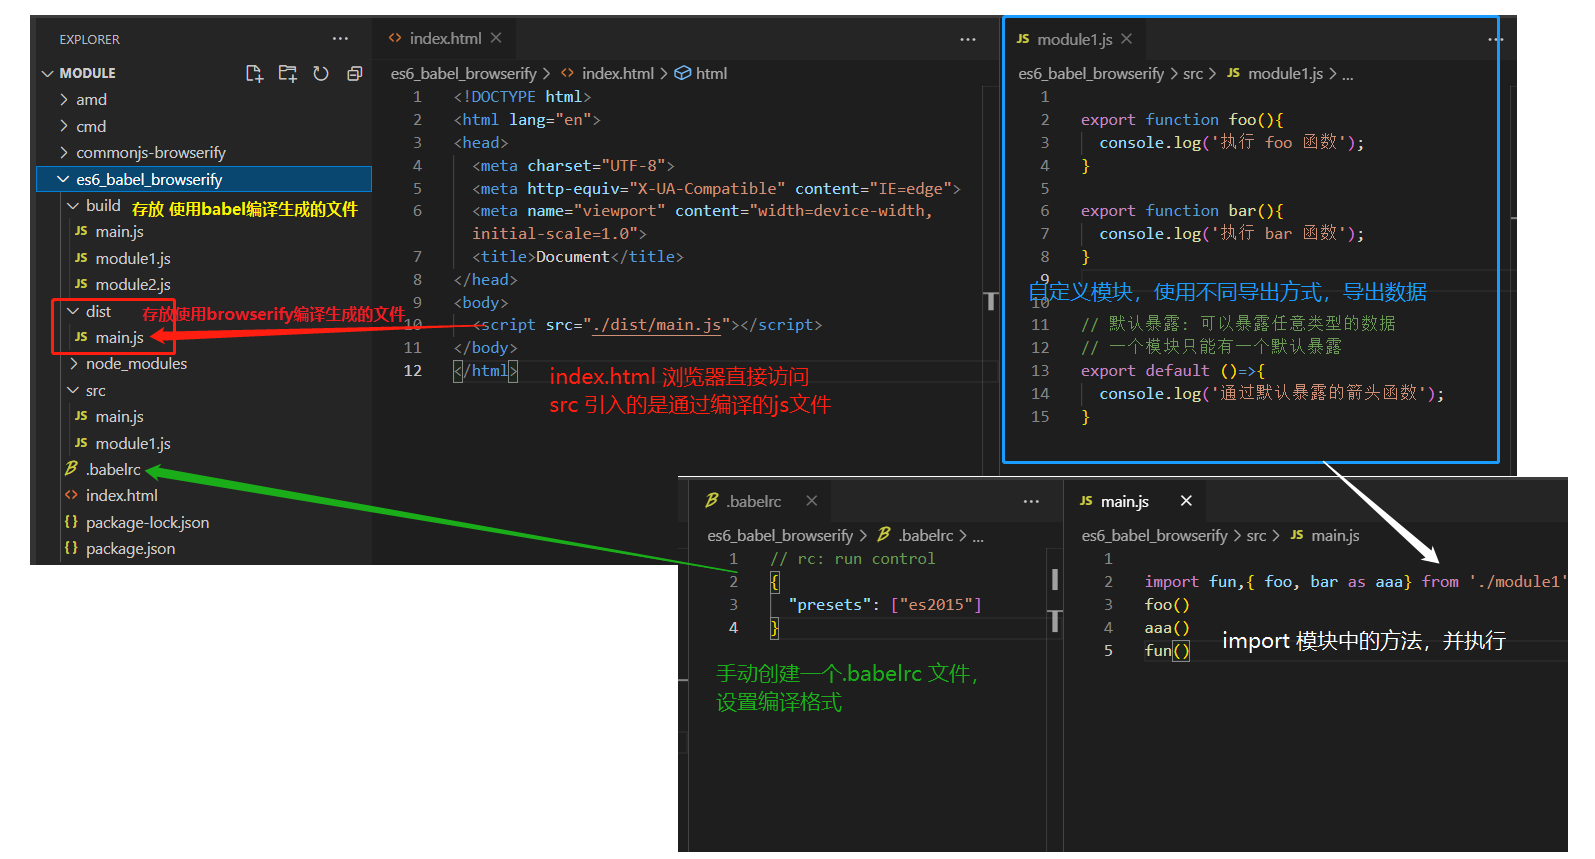Open index.html editor more actions ellipsis
Viewport: 1595px width, 859px height.
[967, 39]
